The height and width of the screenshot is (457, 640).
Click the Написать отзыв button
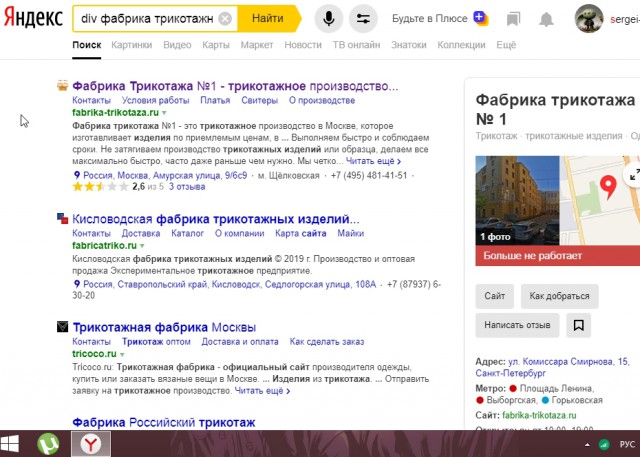(517, 325)
